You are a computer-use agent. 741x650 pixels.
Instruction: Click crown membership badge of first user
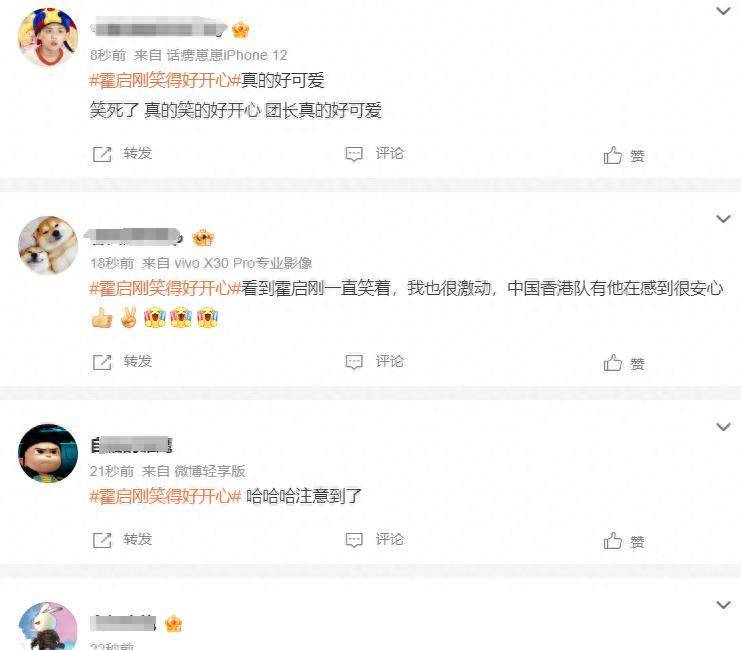point(241,30)
